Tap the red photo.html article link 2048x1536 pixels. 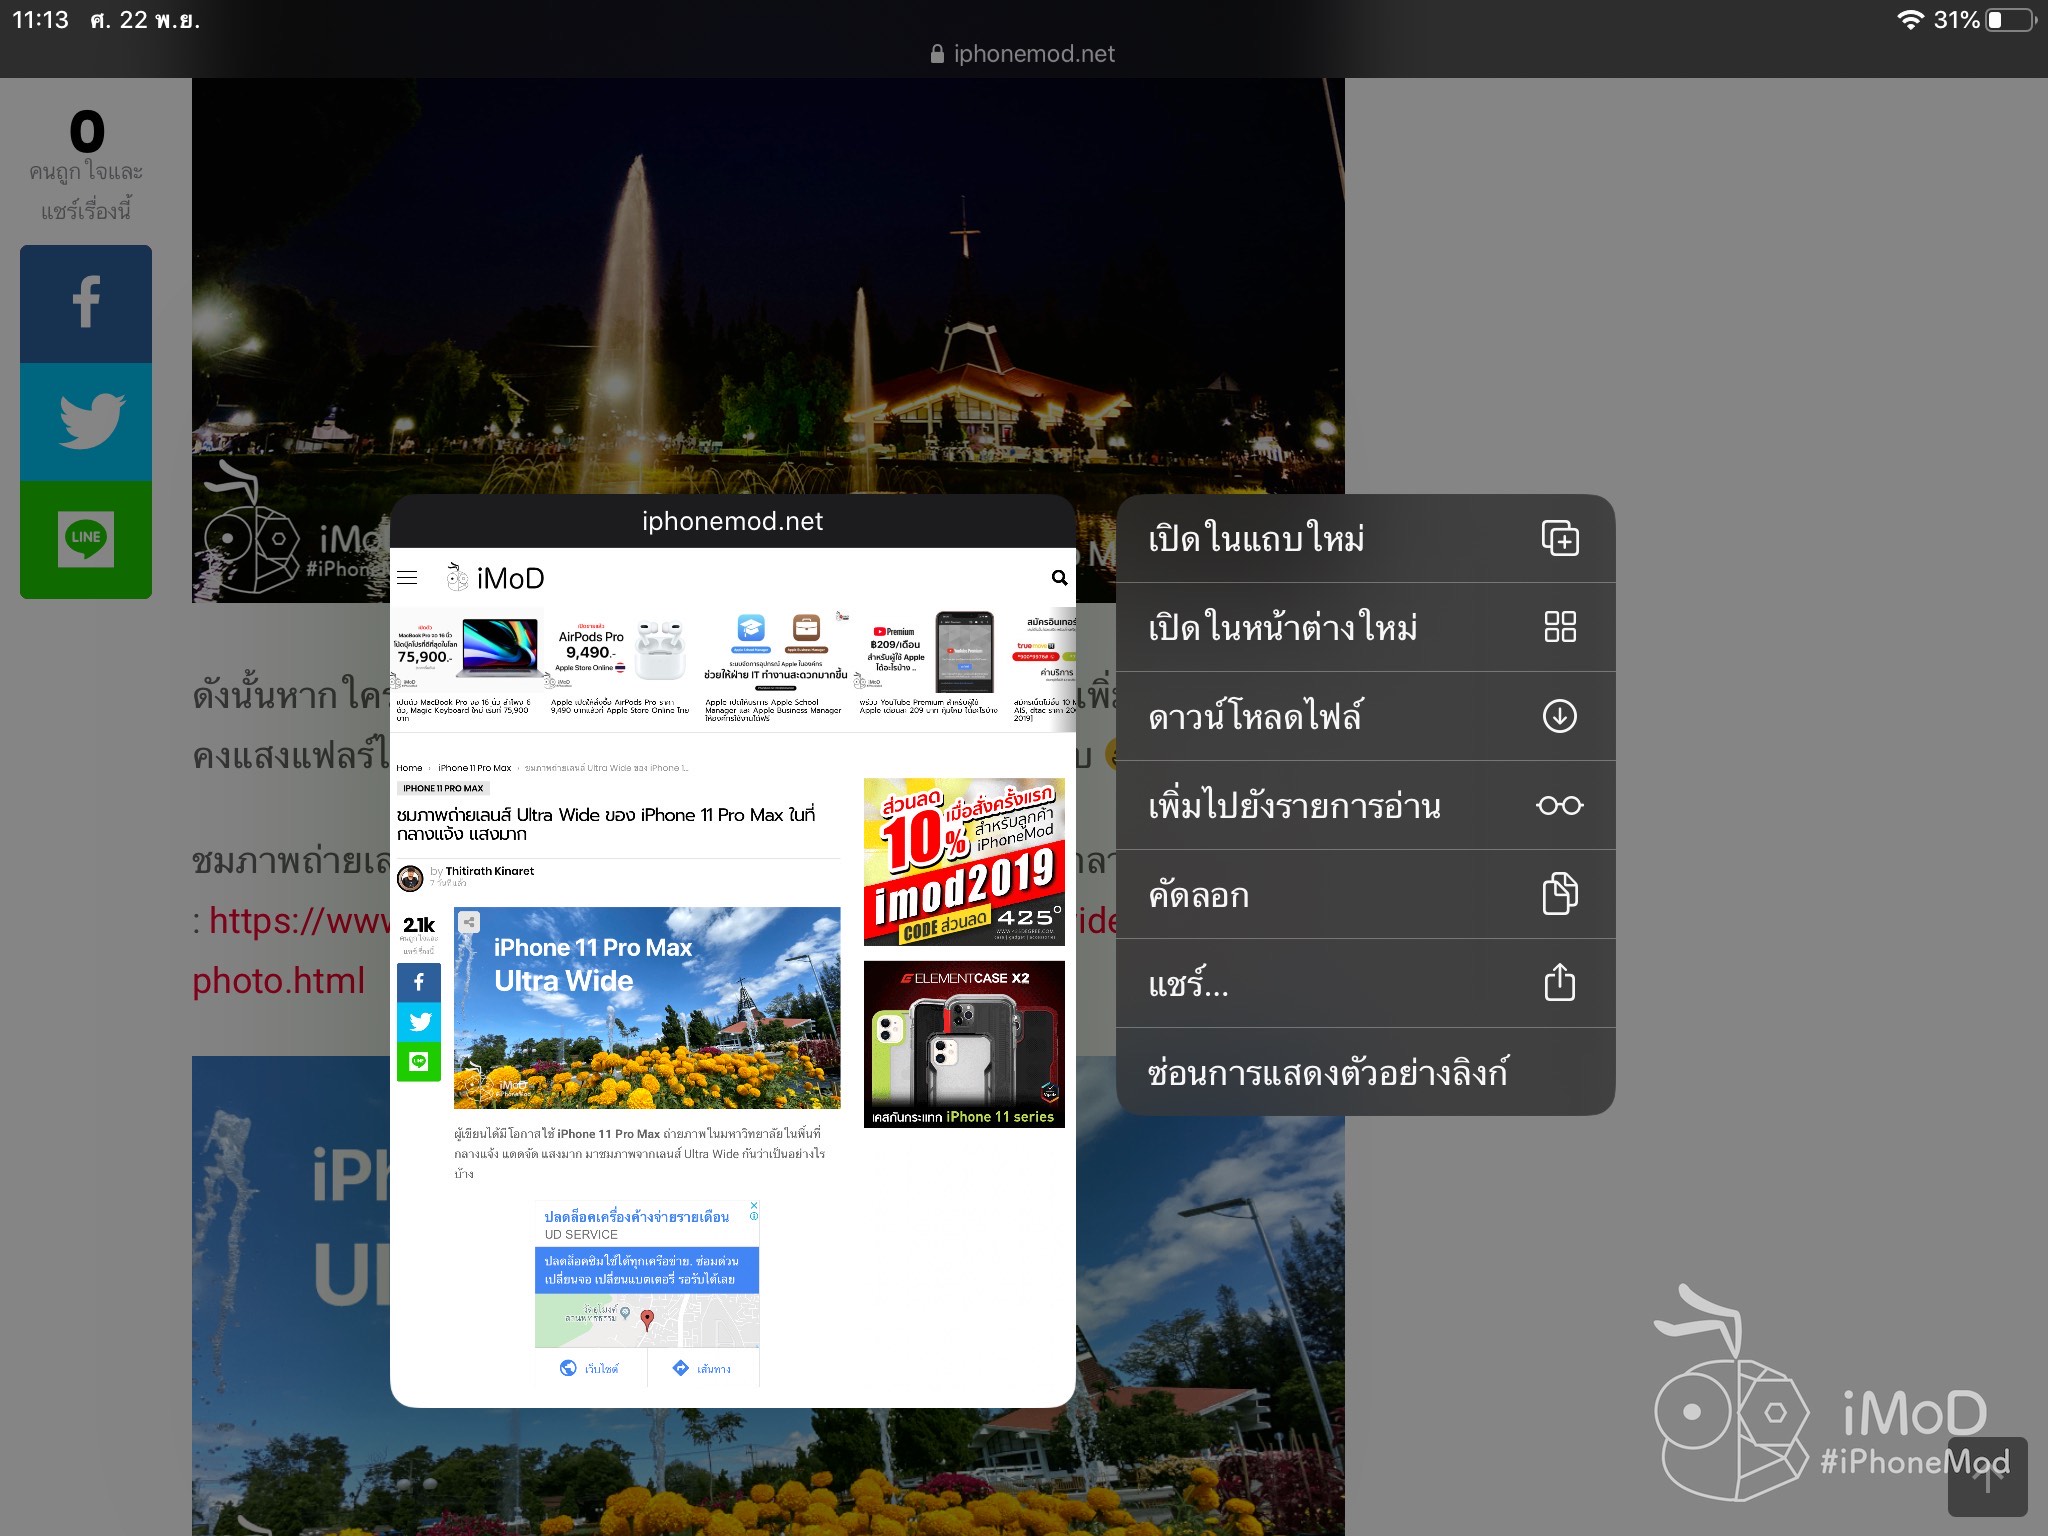coord(278,983)
